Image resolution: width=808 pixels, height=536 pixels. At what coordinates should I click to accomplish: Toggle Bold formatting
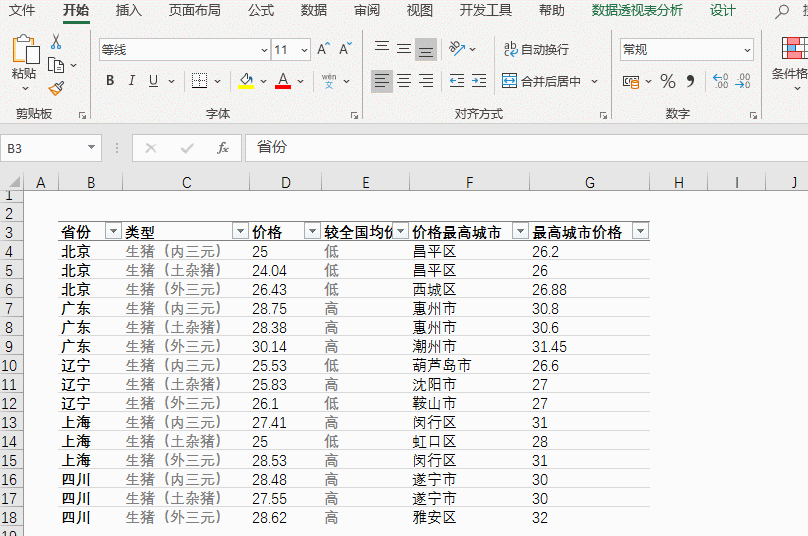[110, 81]
